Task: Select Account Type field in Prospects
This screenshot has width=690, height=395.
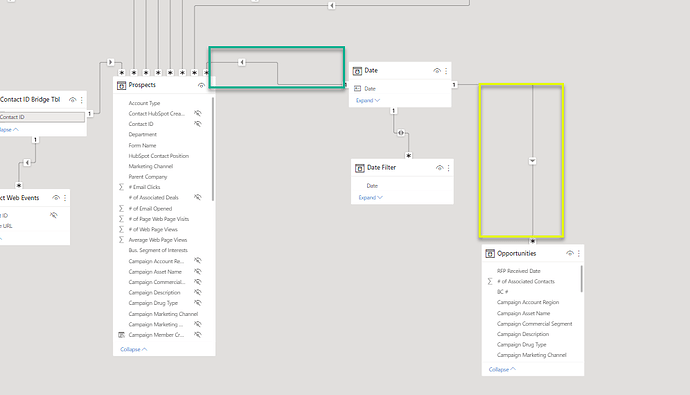Action: point(144,103)
